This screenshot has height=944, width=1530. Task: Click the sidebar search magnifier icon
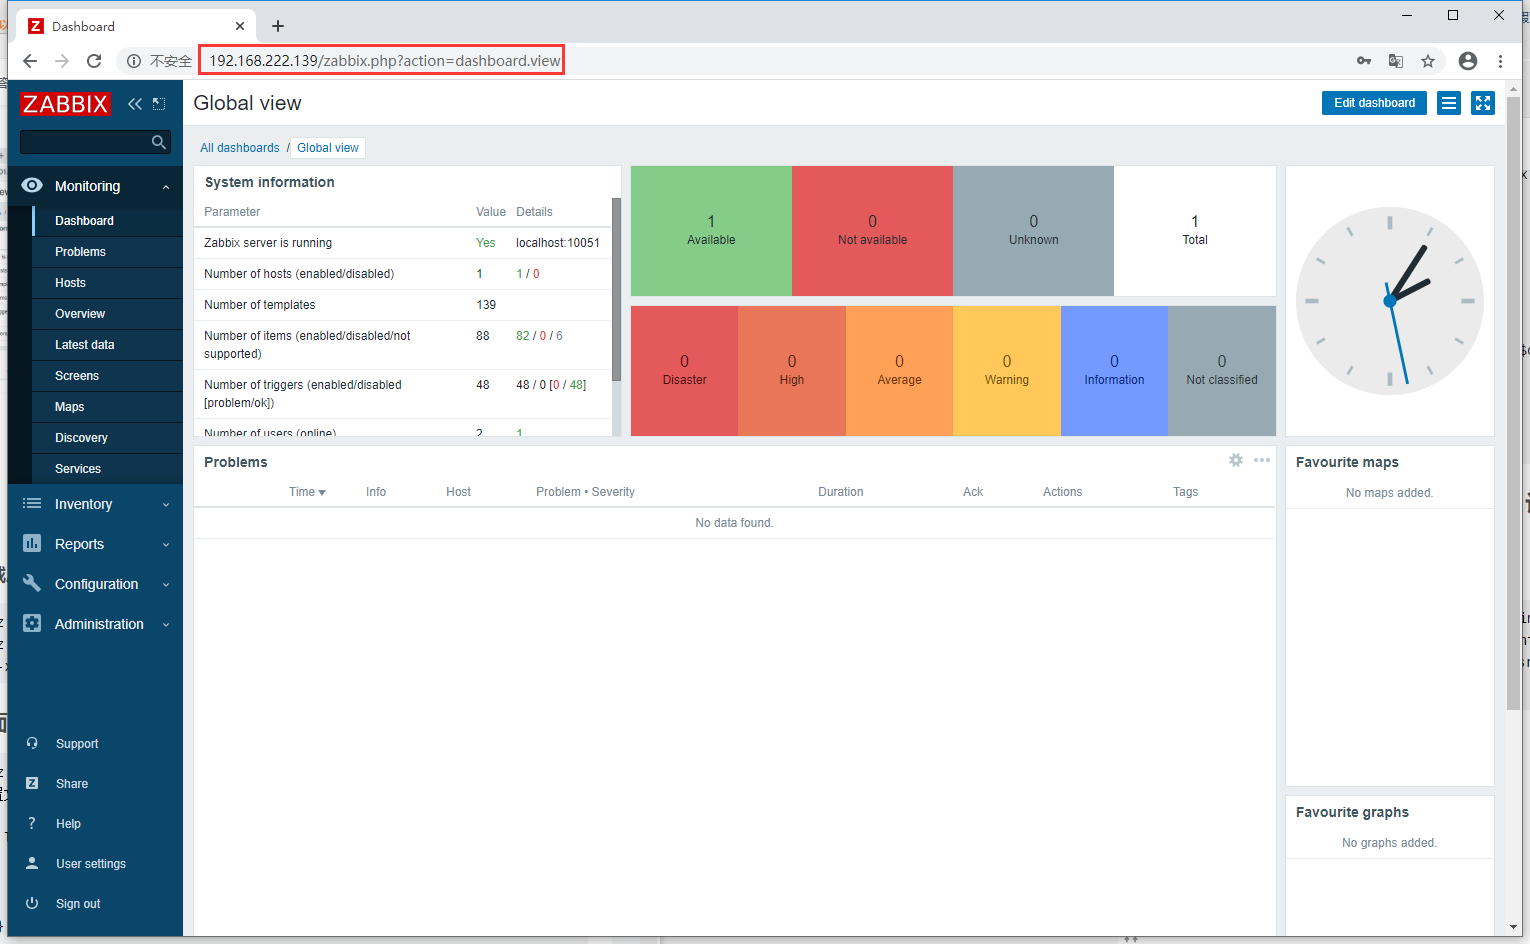pos(159,142)
